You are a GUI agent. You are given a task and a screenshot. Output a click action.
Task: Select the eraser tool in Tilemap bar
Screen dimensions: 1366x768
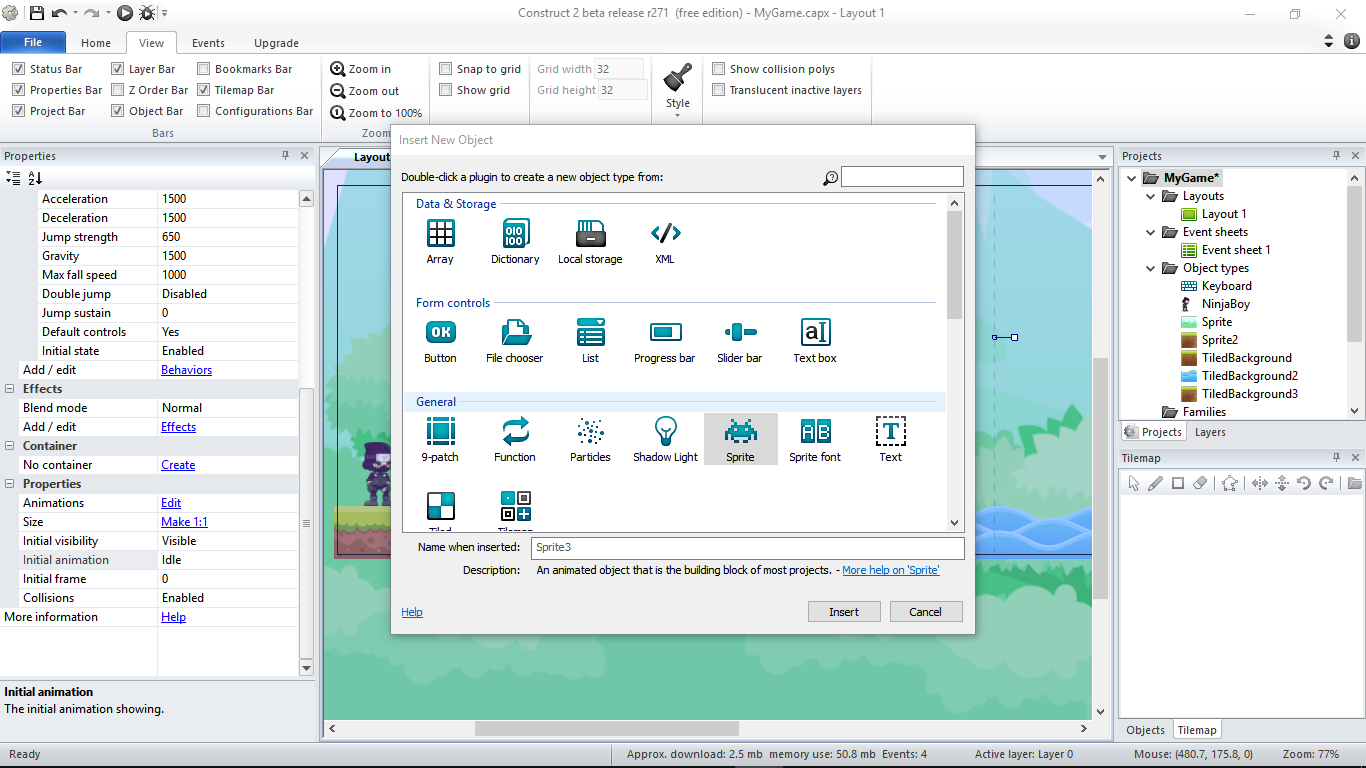click(x=1201, y=483)
